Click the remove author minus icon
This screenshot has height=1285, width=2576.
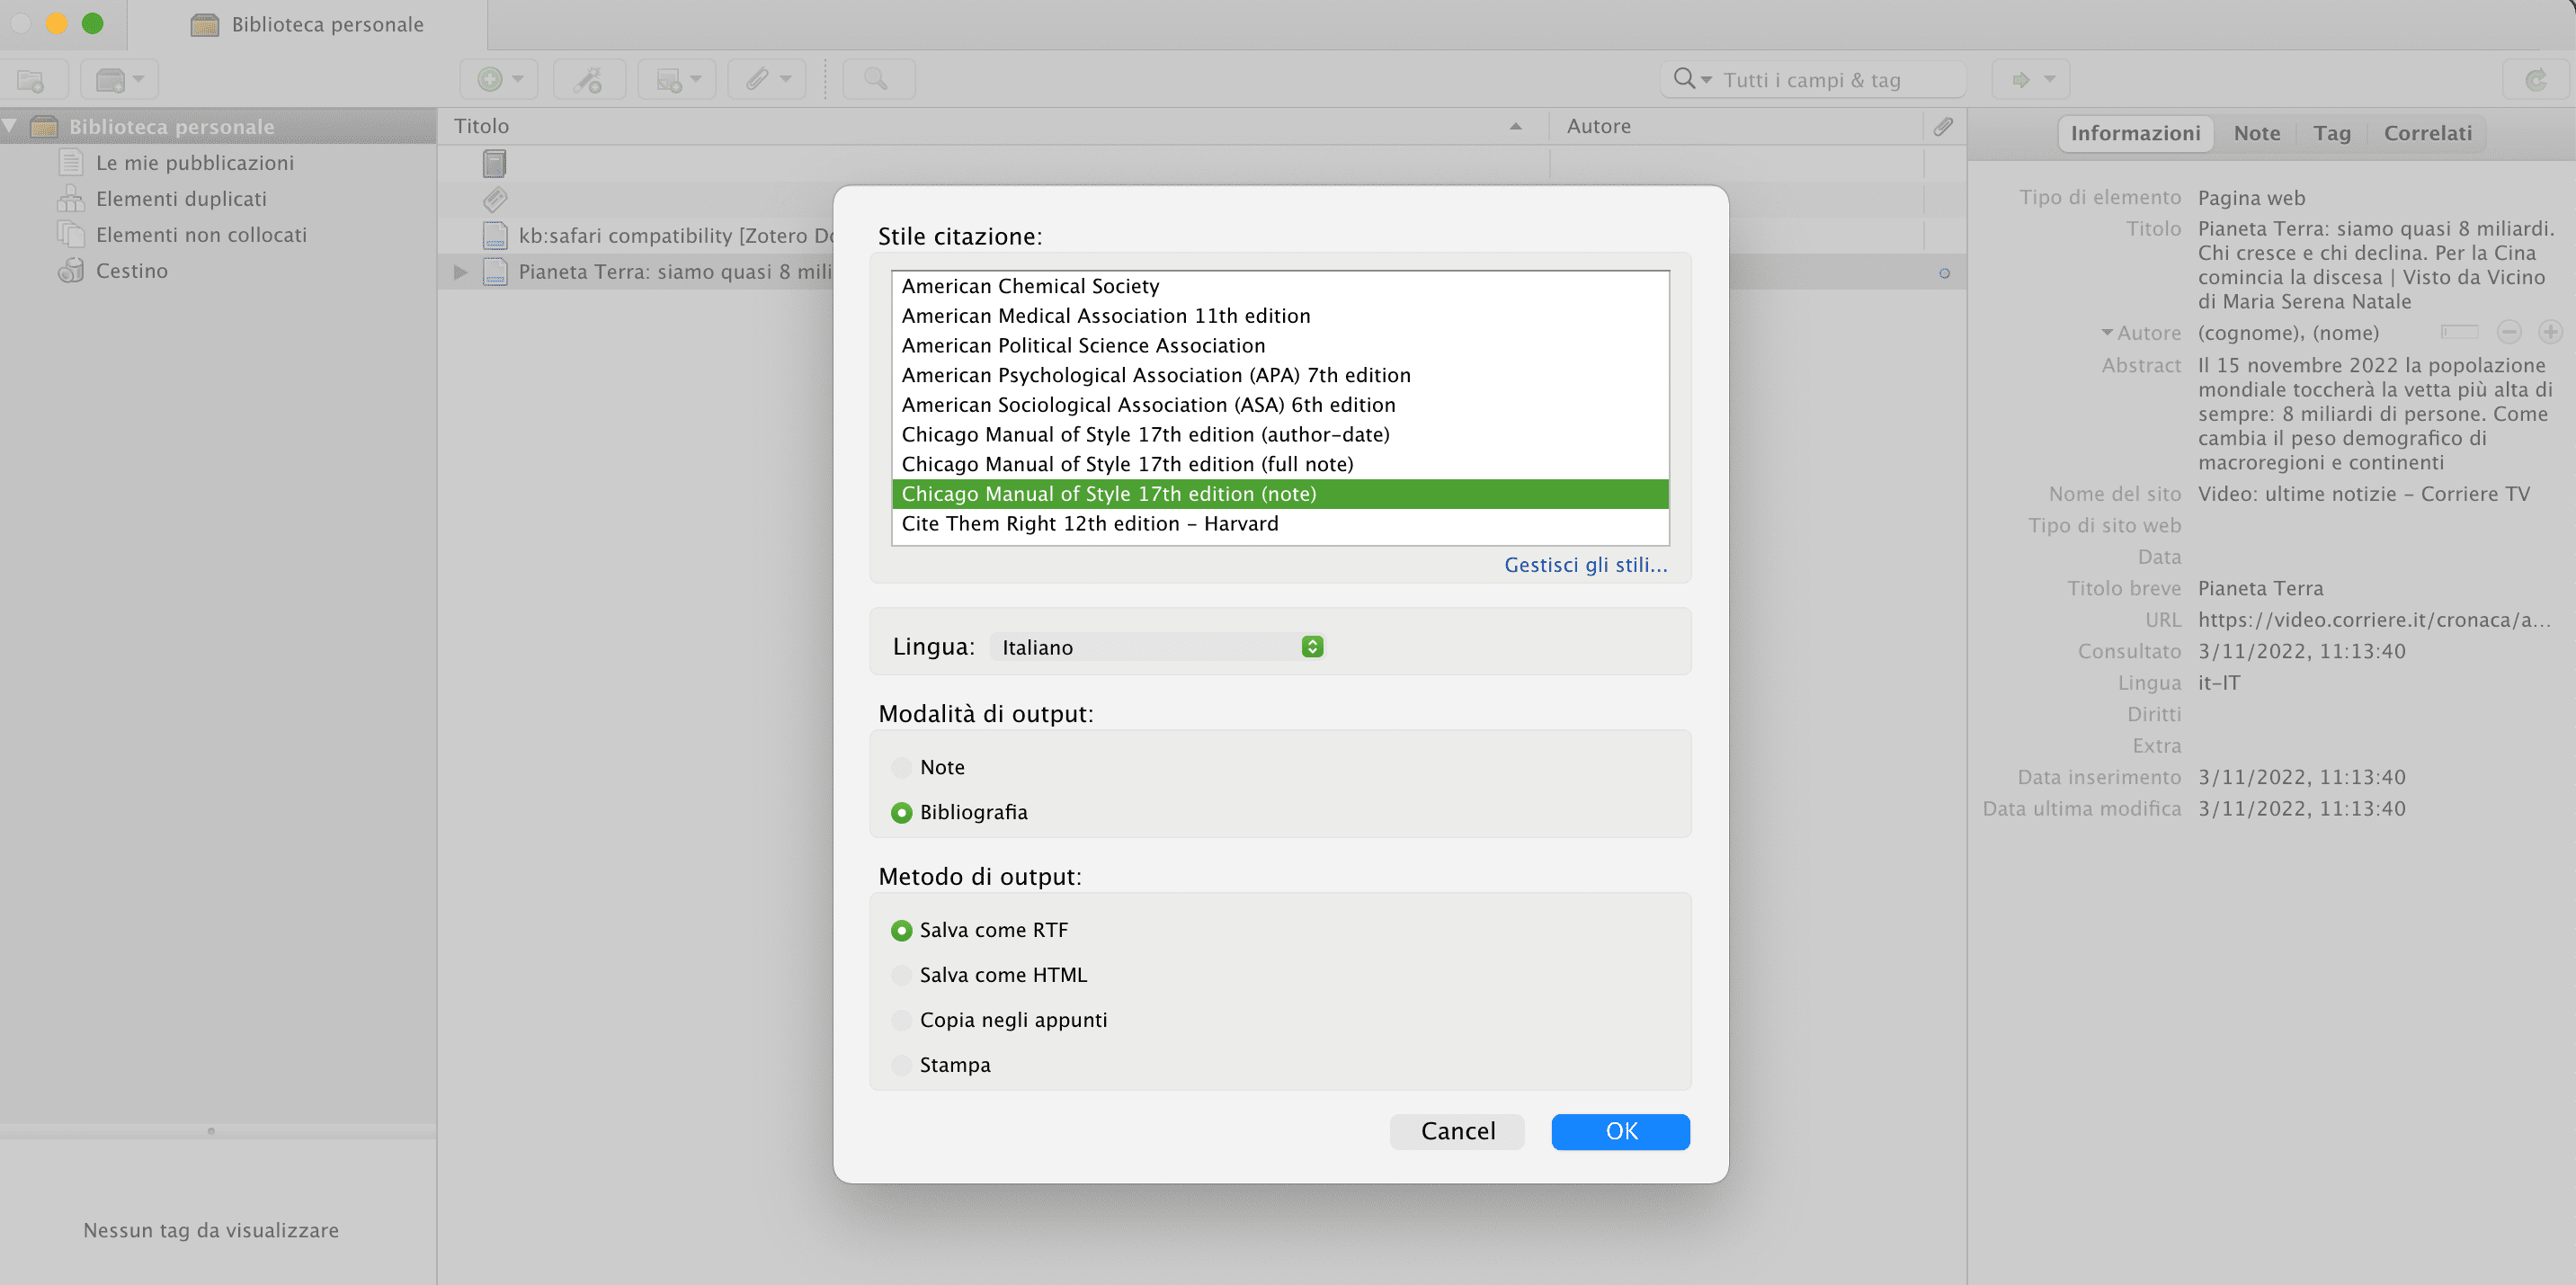click(x=2509, y=332)
